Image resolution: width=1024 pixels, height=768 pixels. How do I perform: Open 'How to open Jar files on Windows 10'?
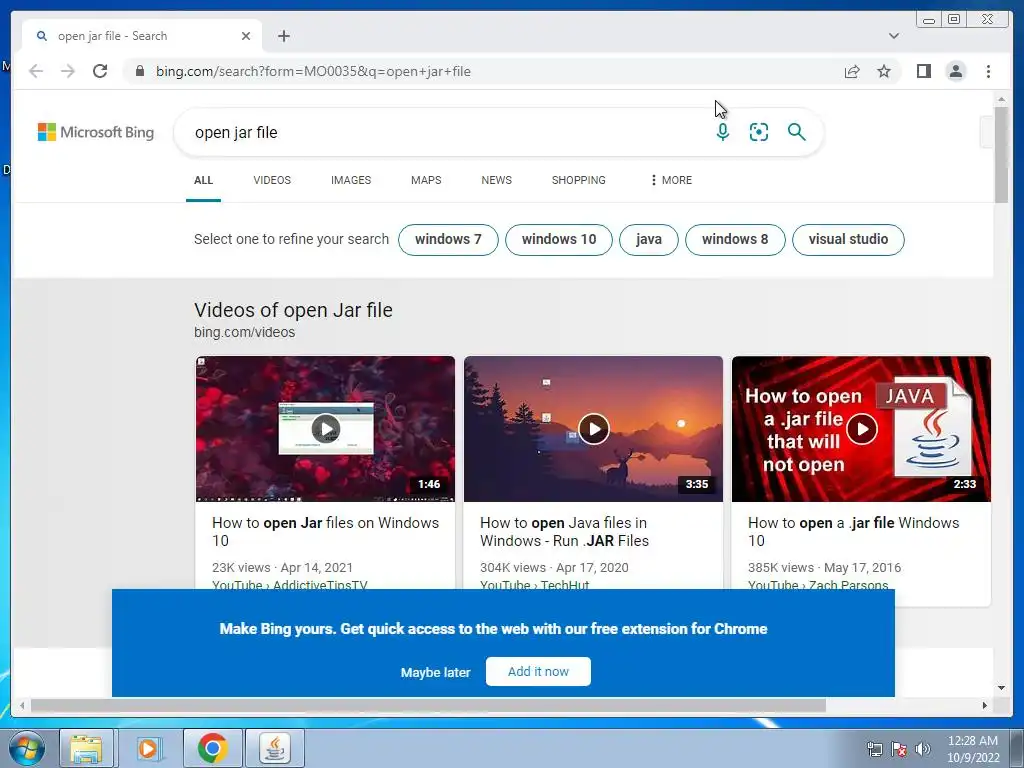[325, 532]
